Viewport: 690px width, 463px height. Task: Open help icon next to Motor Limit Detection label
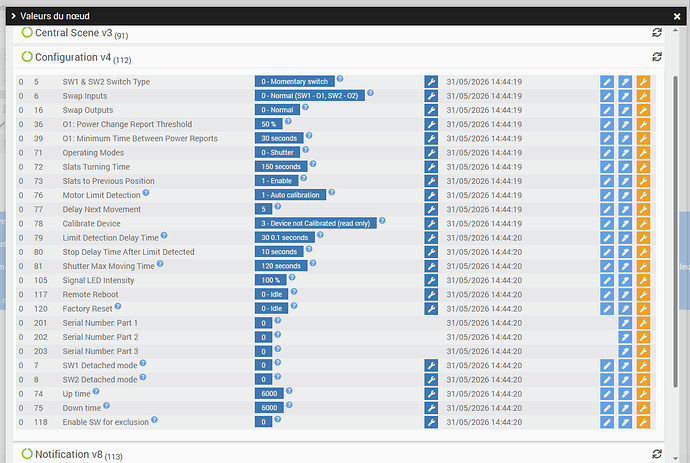pos(146,192)
